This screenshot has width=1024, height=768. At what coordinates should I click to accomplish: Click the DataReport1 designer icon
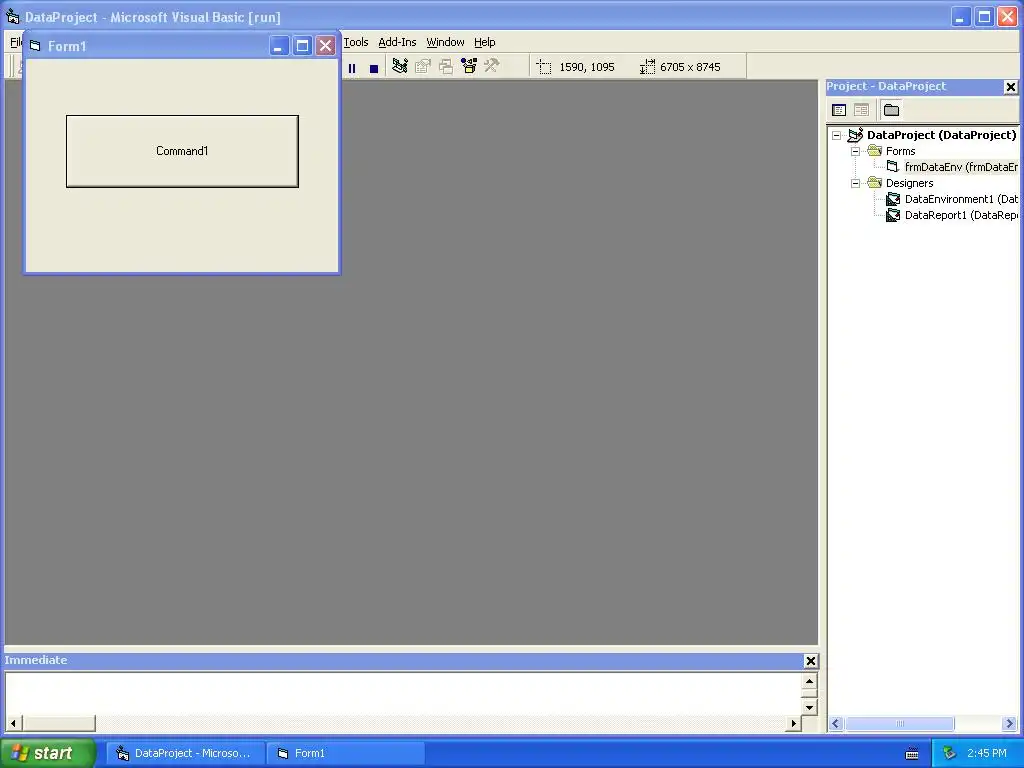click(x=893, y=216)
